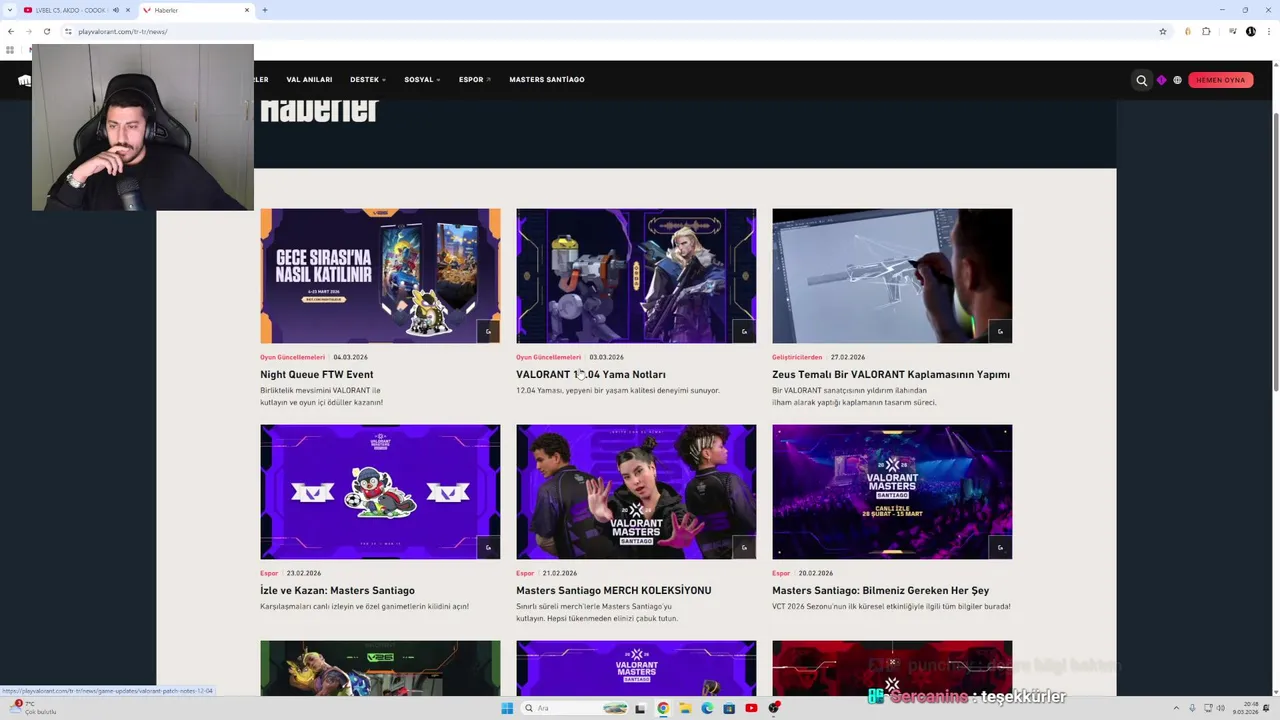Open the Chrome profile avatar
Screen dimensions: 1280x720
[x=1251, y=31]
